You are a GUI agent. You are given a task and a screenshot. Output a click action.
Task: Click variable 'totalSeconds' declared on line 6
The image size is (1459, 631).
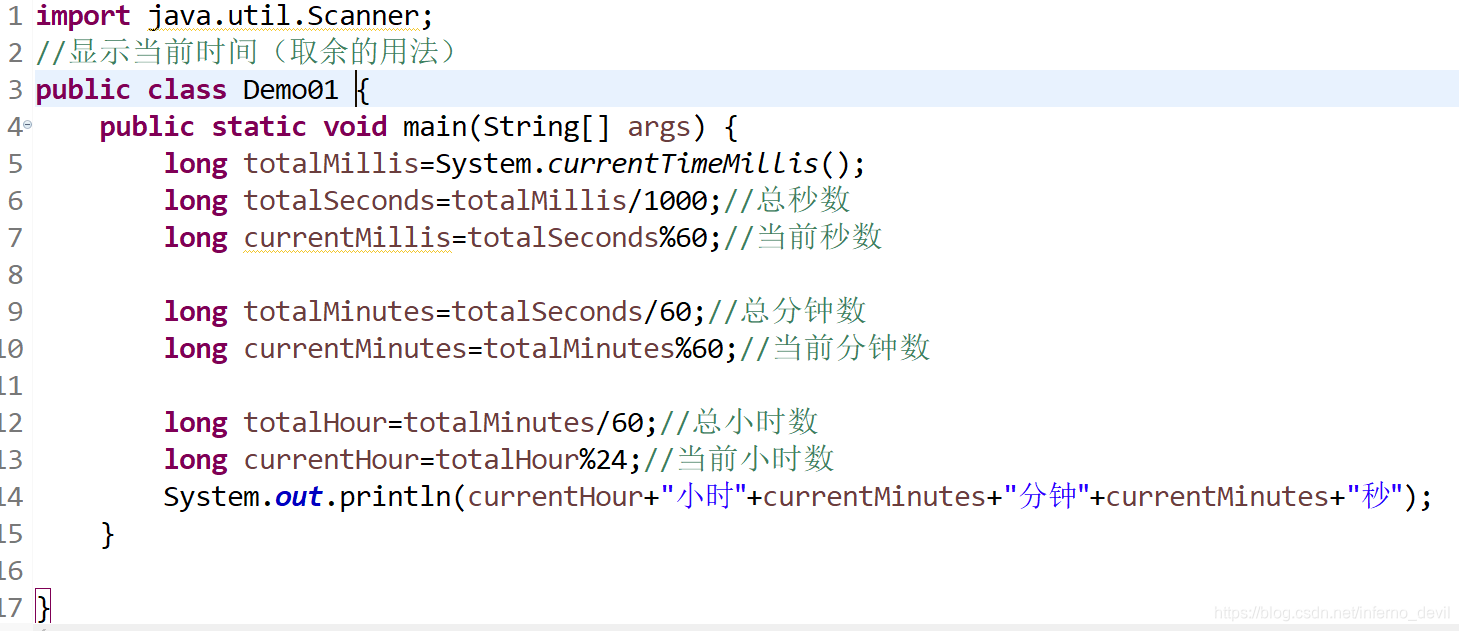point(339,201)
